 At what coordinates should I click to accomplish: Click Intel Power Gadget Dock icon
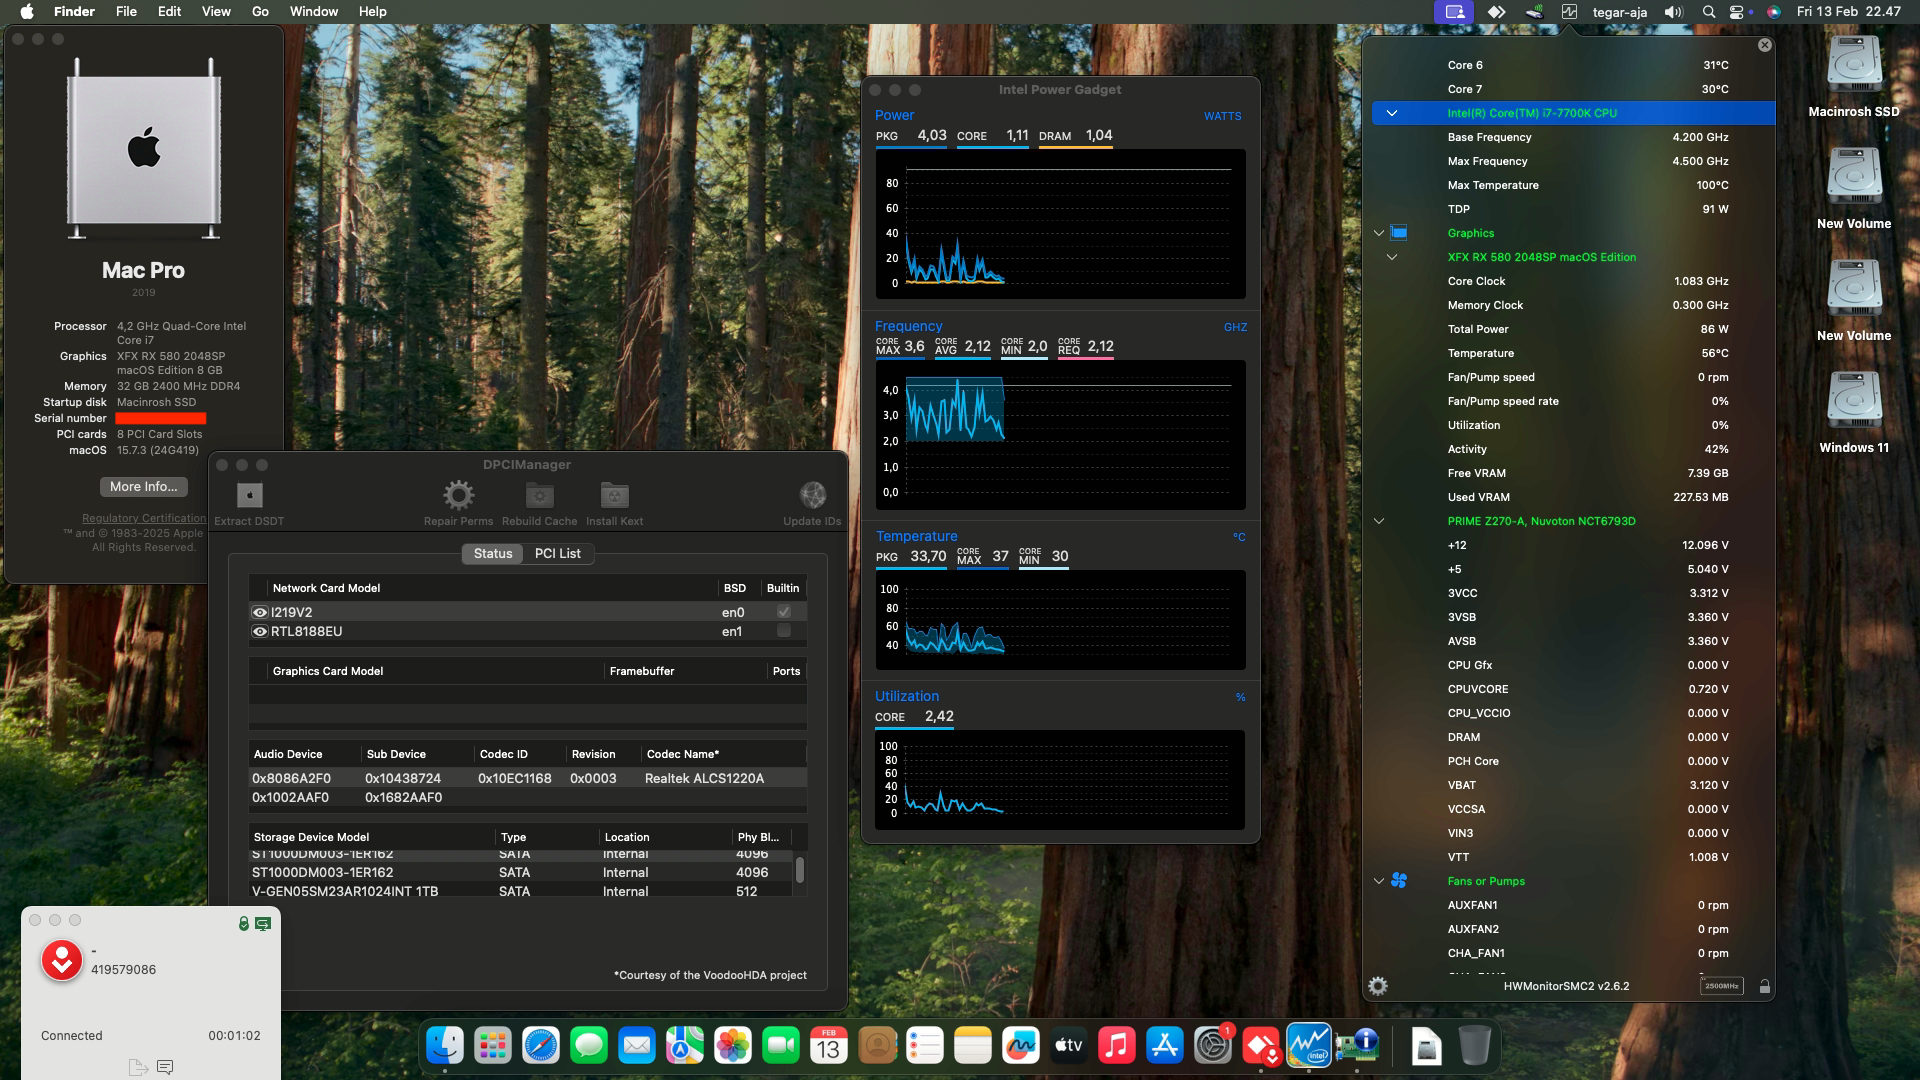(x=1309, y=1046)
